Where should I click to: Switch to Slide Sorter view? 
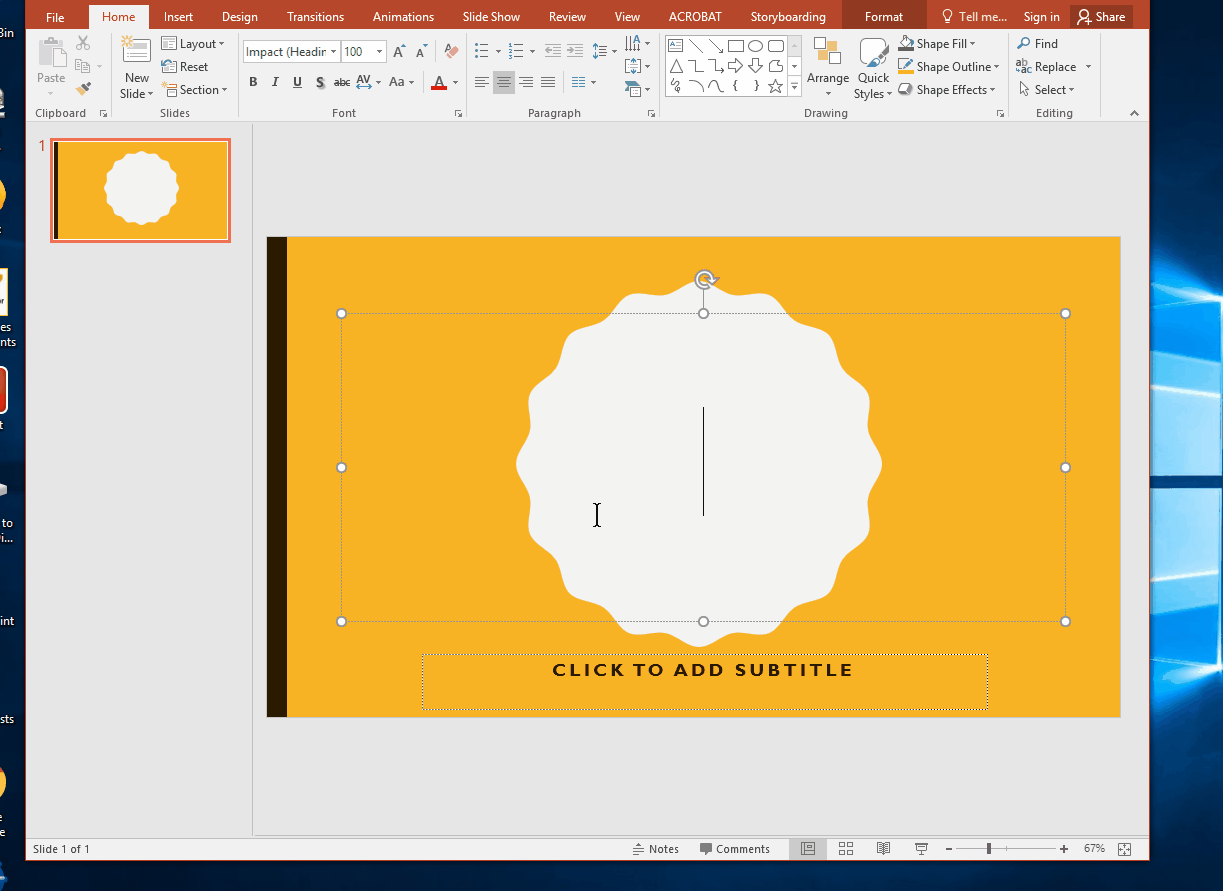tap(846, 849)
